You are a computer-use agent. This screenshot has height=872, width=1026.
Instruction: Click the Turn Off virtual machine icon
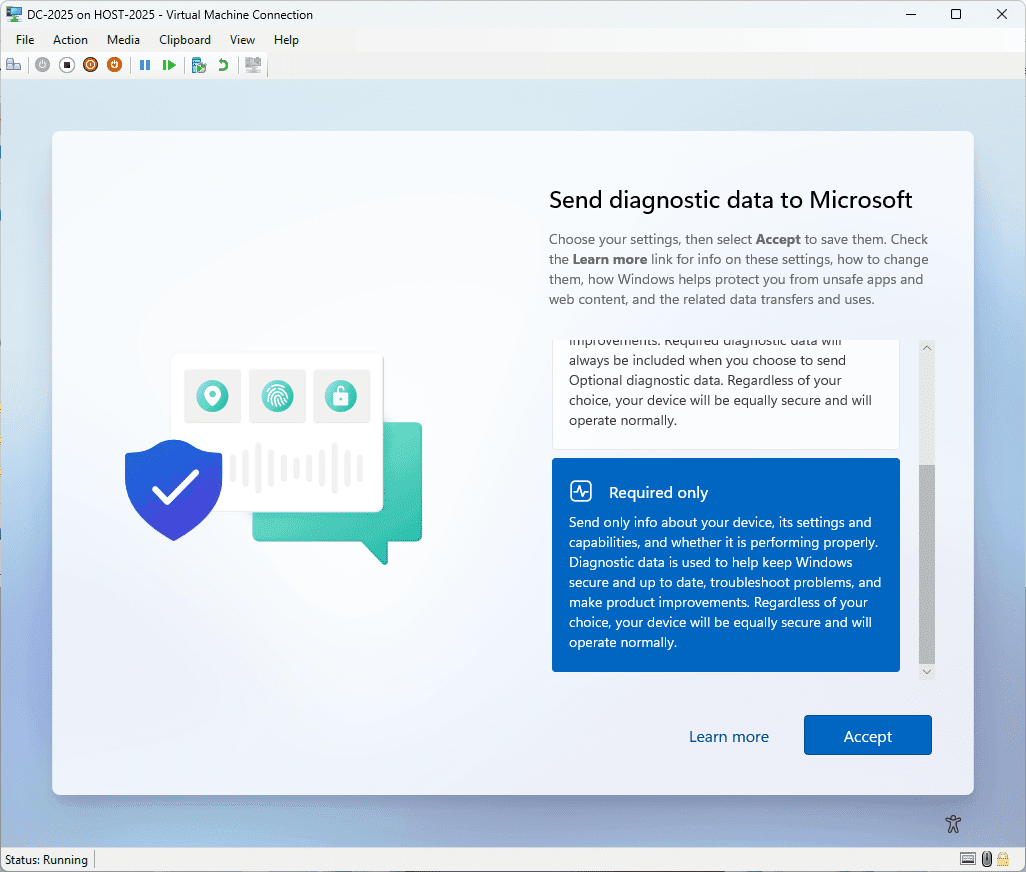tap(66, 64)
